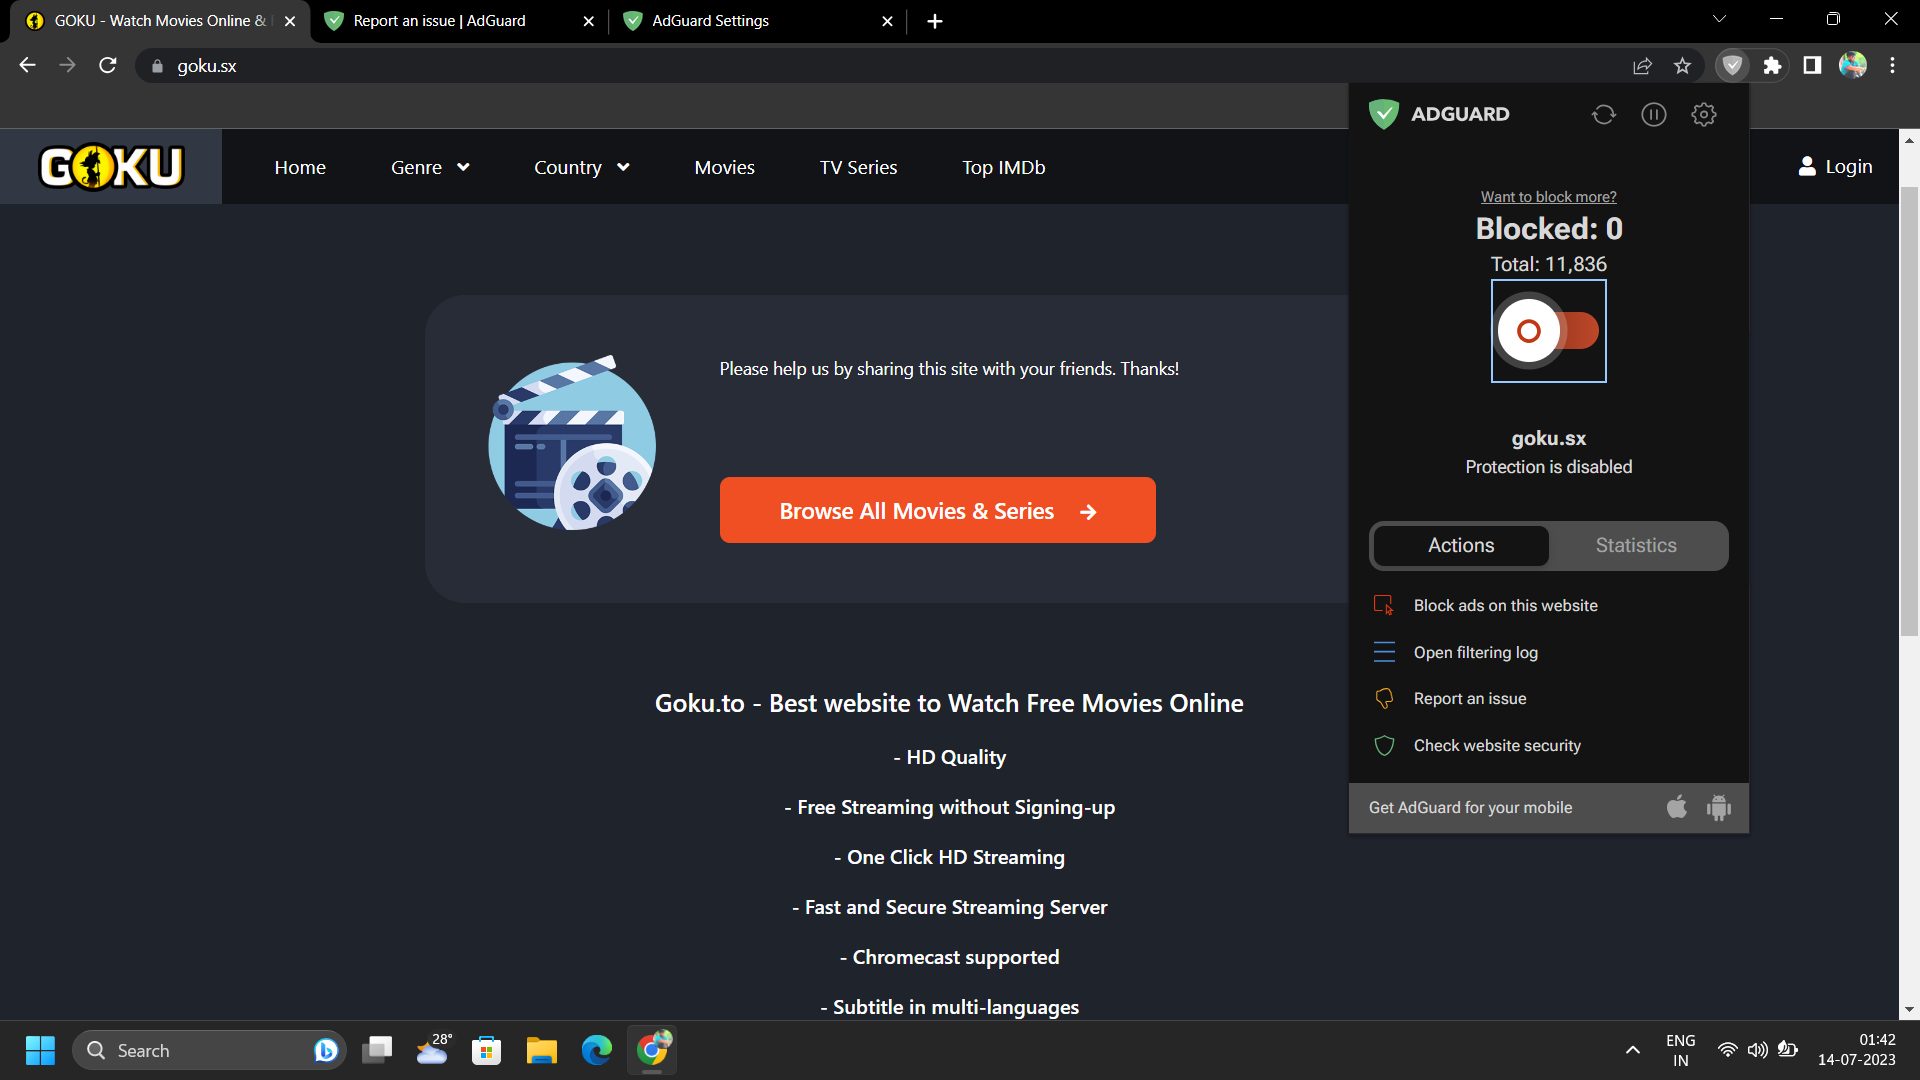Bookmark this page with star icon
This screenshot has width=1920, height=1080.
(x=1682, y=66)
